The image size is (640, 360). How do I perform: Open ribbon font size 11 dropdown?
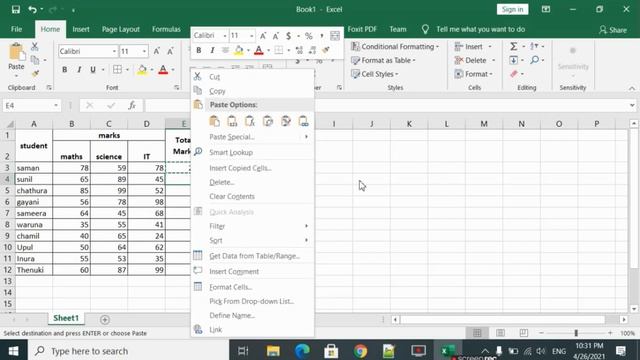coord(144,51)
